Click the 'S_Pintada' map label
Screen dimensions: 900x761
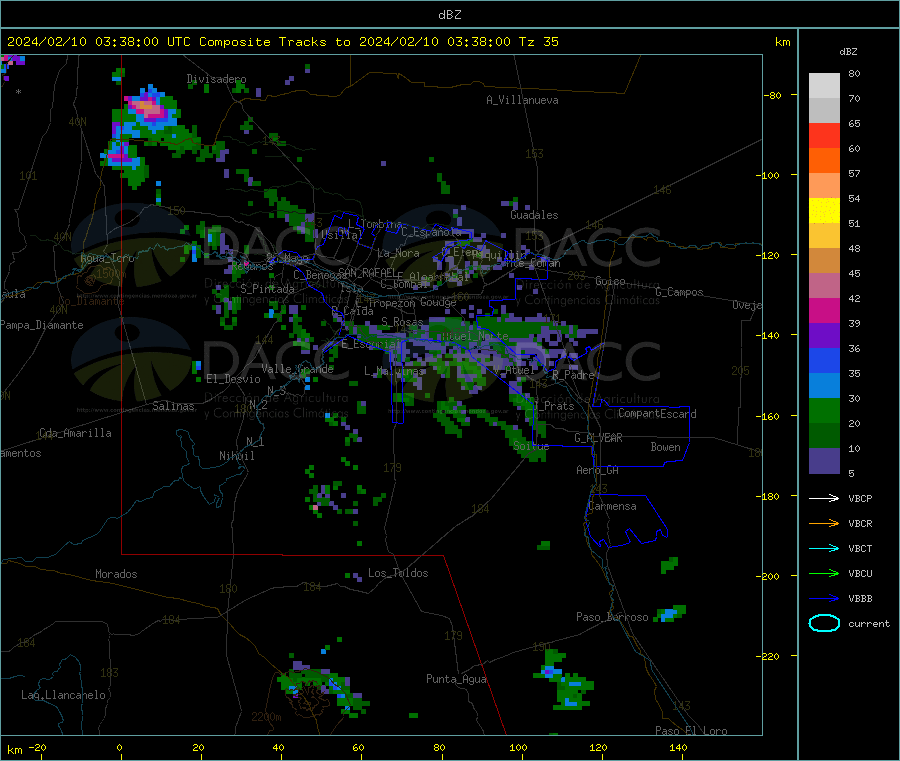pos(267,289)
